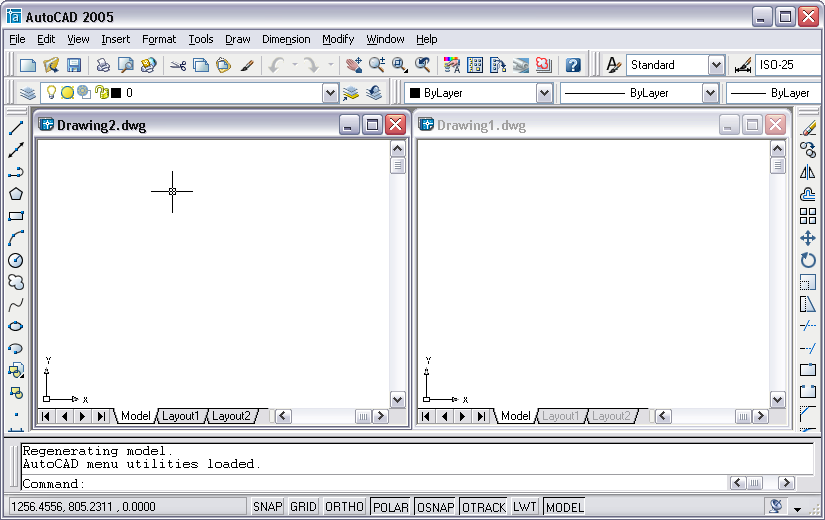Viewport: 825px width, 520px height.
Task: Click the Plot printer icon
Action: pyautogui.click(x=103, y=65)
